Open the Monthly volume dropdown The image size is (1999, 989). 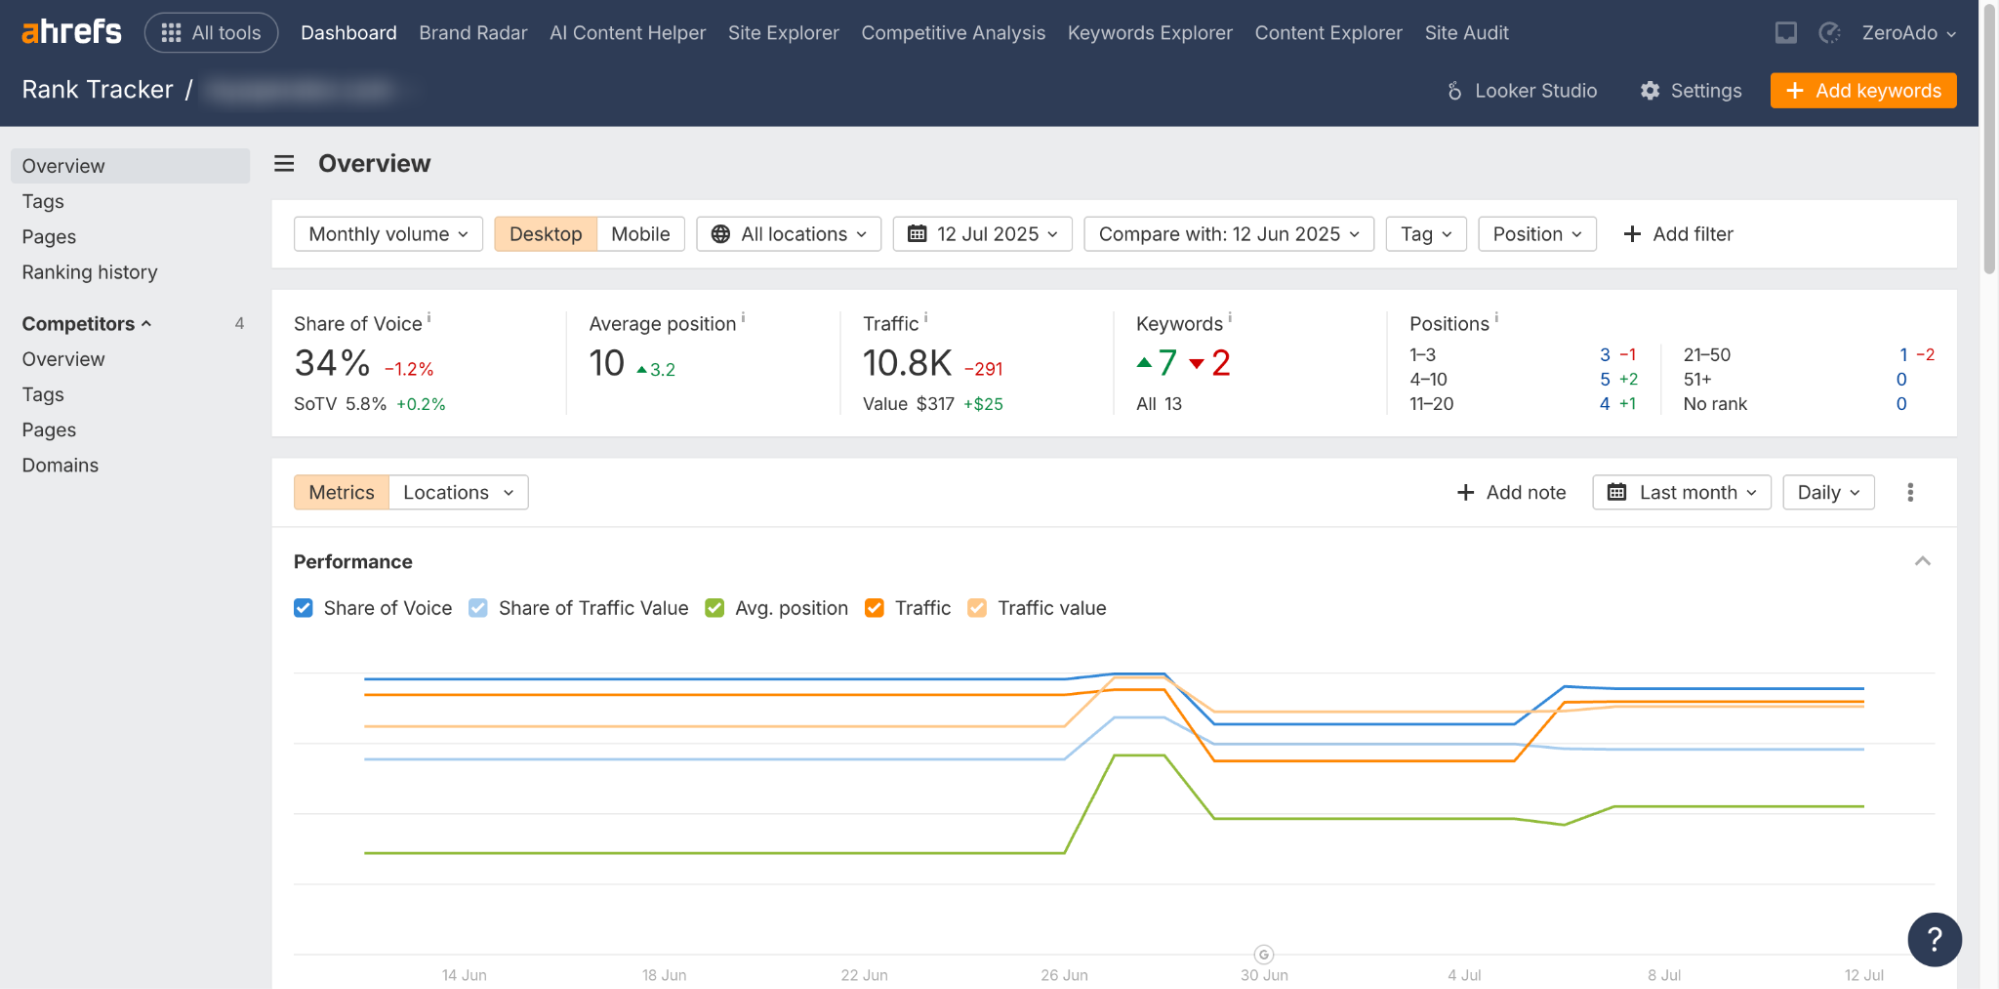[x=388, y=234]
